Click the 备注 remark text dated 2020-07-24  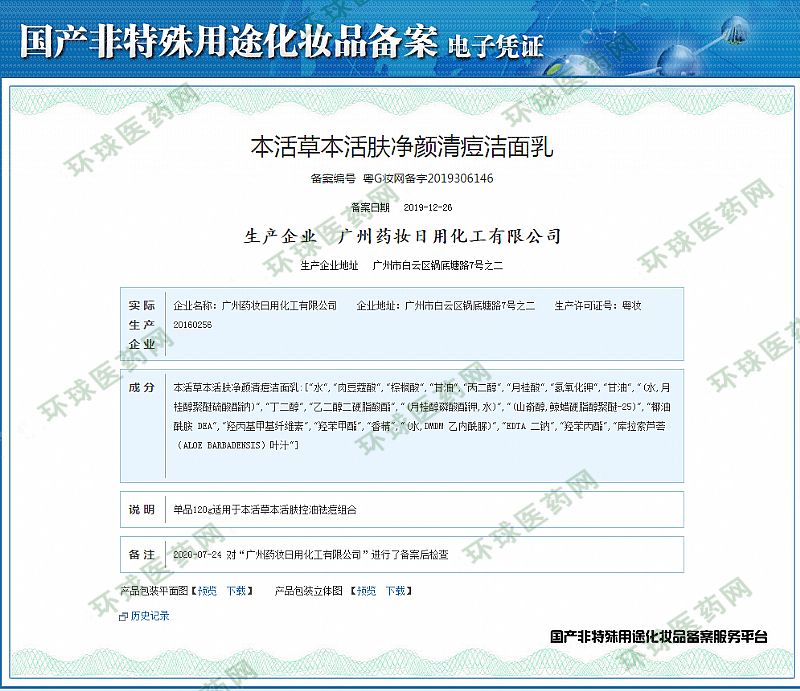click(x=310, y=553)
